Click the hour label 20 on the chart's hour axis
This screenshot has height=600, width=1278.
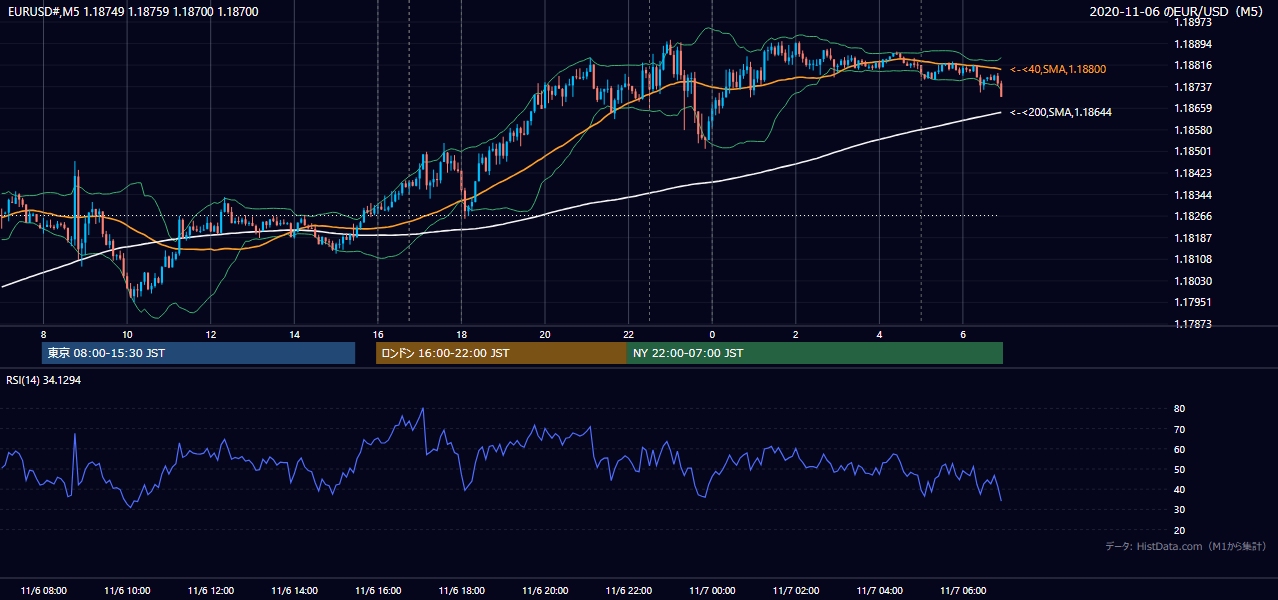click(545, 334)
